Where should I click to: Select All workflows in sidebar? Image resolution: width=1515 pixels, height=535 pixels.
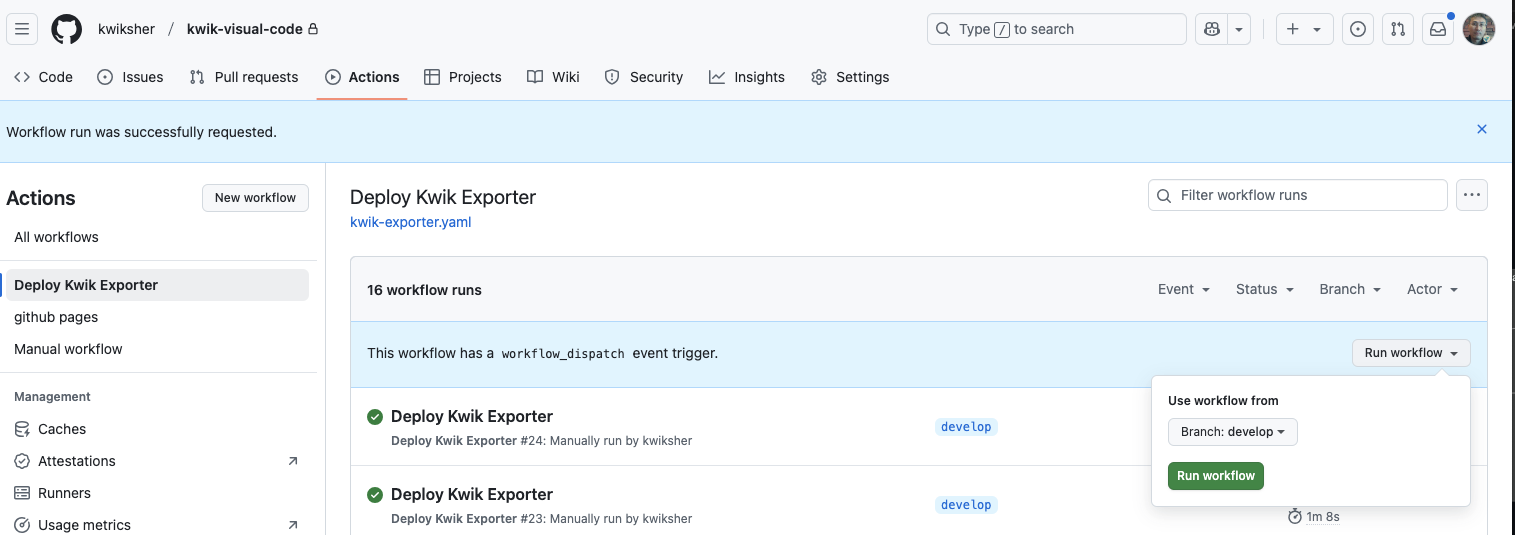pos(157,237)
